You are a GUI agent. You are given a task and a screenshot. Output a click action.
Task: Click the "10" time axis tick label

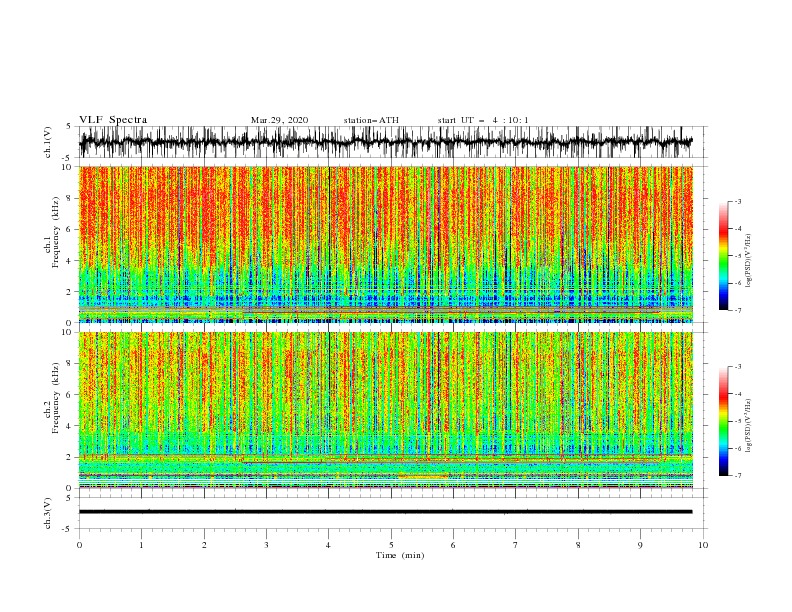point(703,545)
